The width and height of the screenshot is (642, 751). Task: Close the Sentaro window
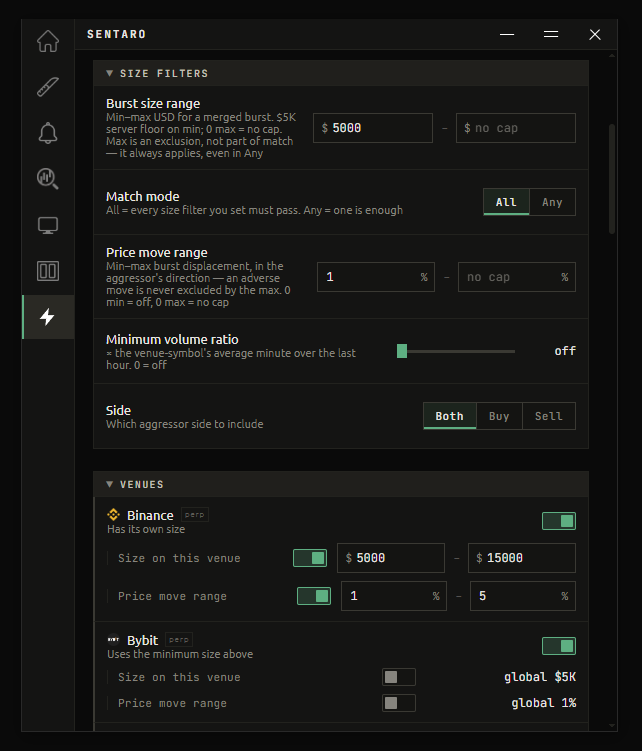coord(595,34)
